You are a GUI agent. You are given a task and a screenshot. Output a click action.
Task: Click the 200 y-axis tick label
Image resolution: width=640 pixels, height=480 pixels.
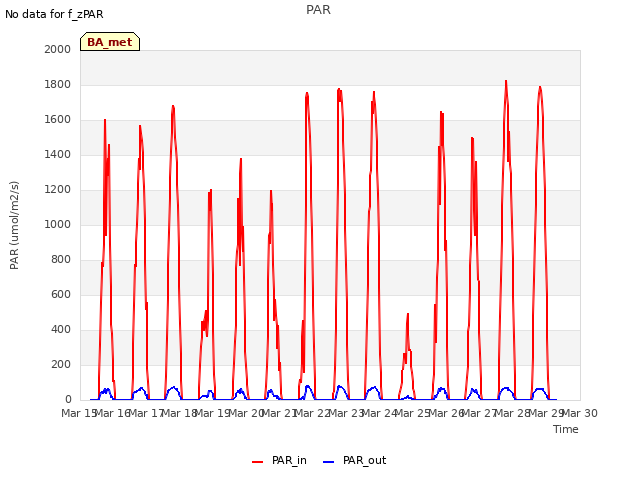(x=61, y=364)
